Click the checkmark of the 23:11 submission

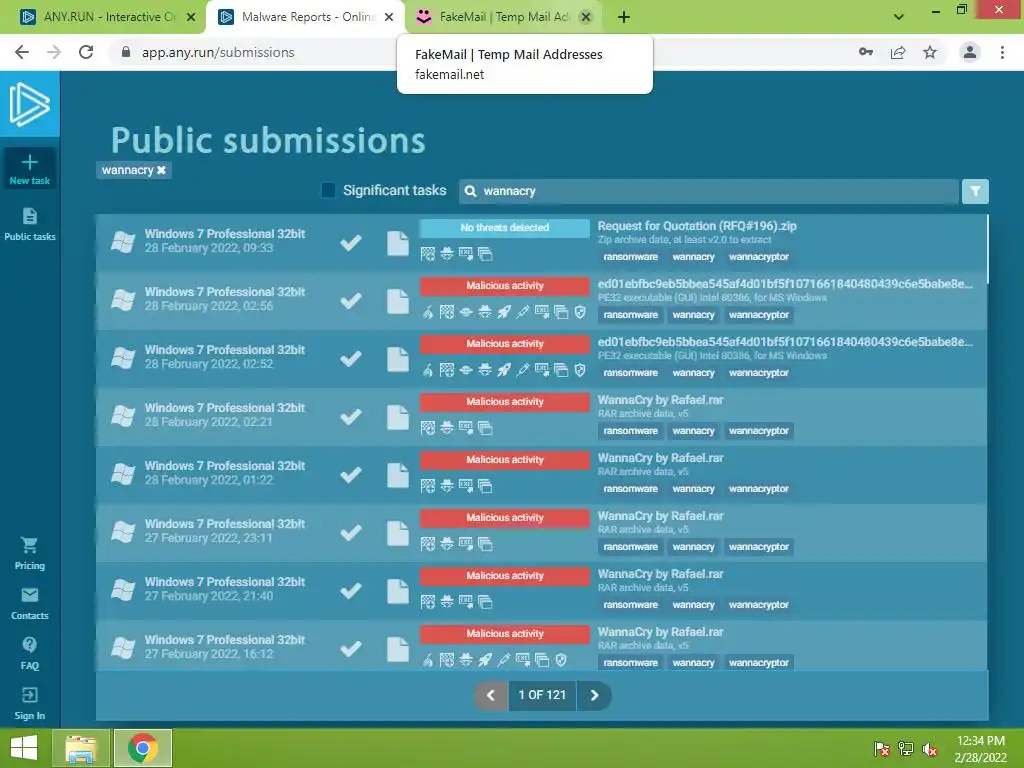351,532
